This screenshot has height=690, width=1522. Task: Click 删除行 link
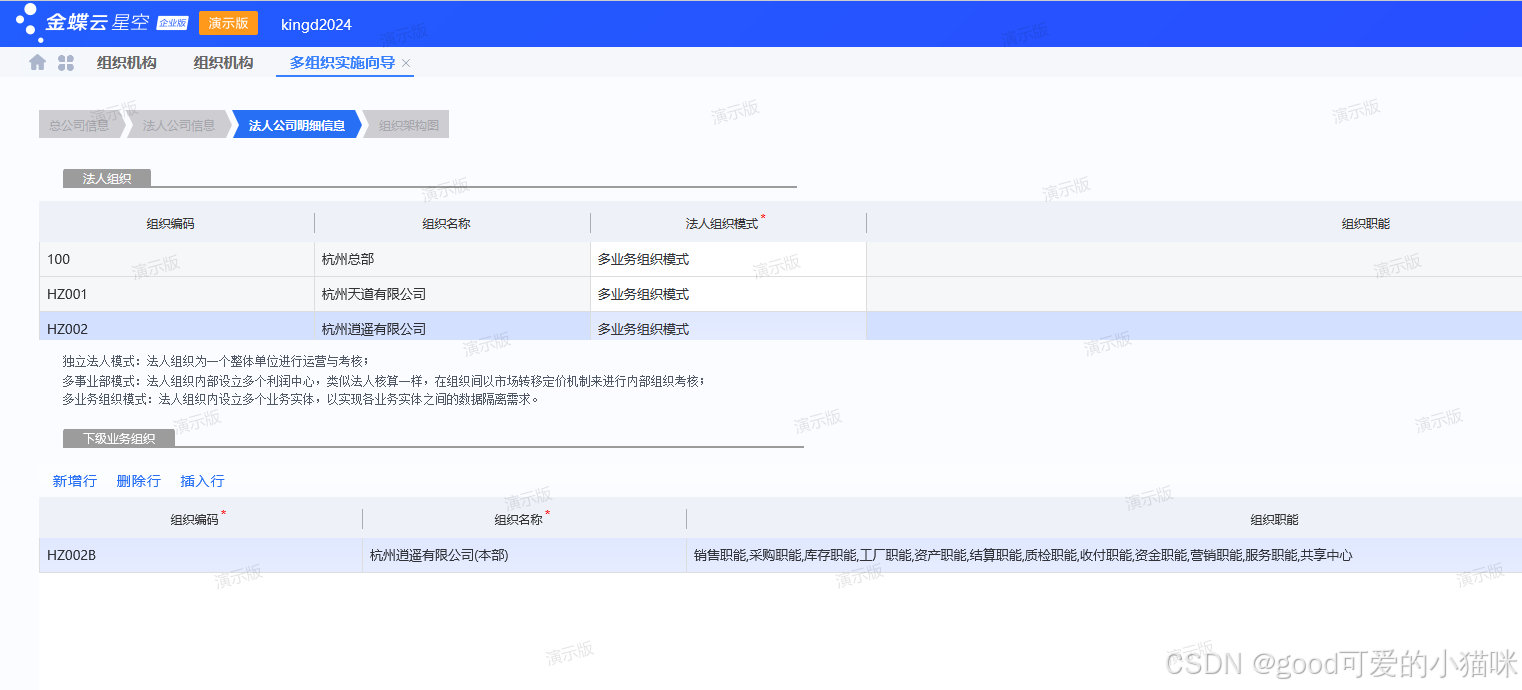tap(138, 481)
